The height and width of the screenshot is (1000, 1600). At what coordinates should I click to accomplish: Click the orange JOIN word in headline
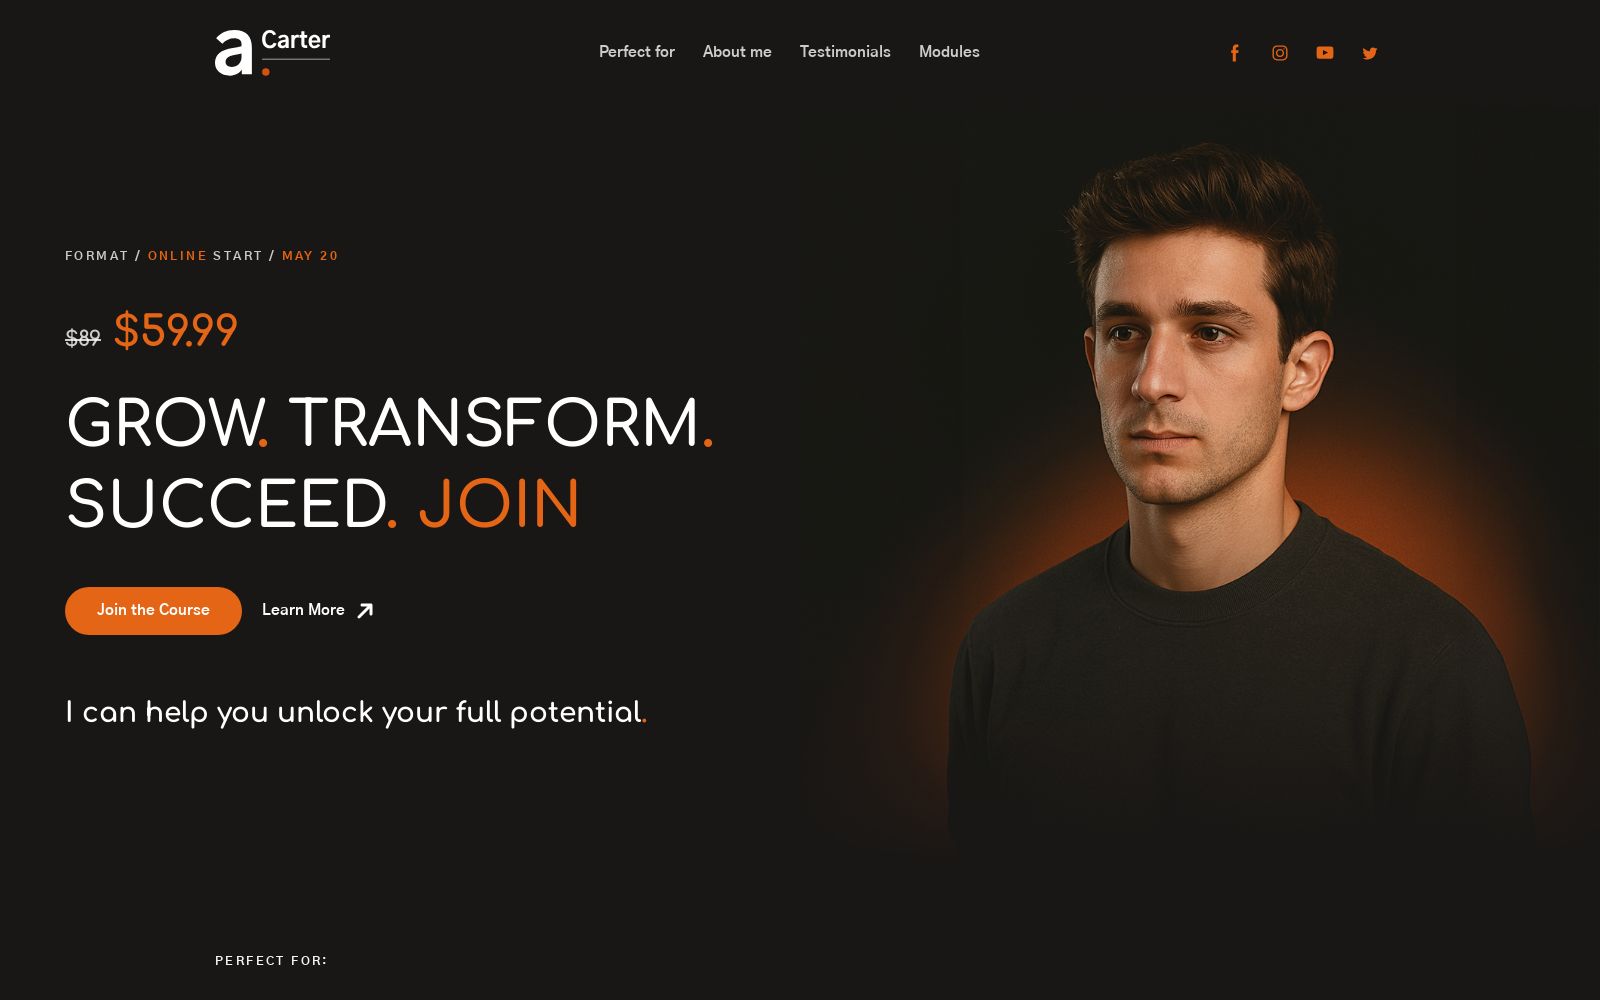click(x=499, y=504)
